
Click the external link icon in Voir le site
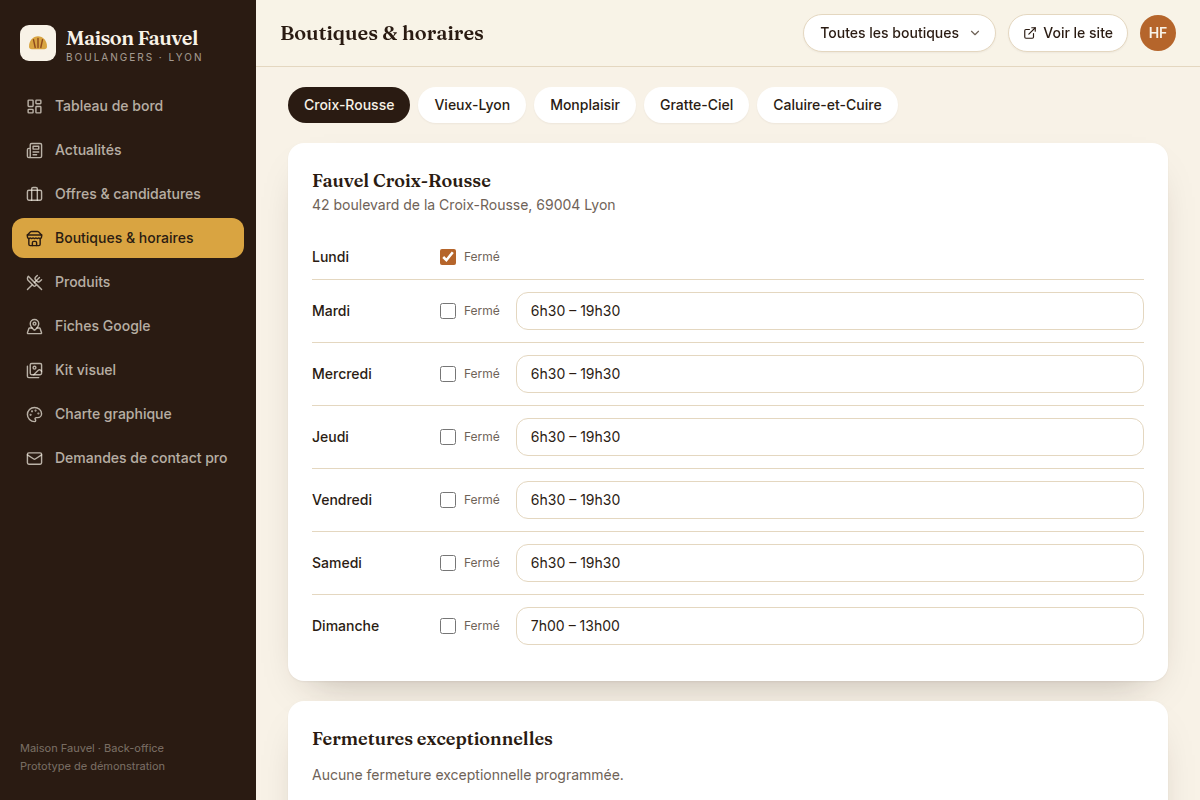coord(1030,33)
